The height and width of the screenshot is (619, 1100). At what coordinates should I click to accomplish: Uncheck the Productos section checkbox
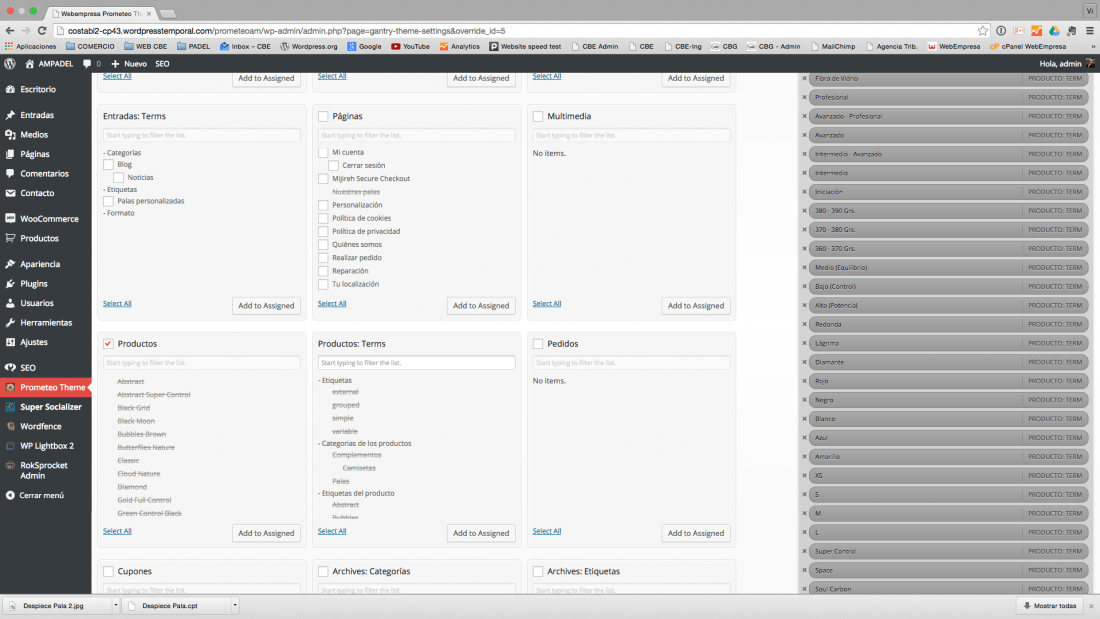pyautogui.click(x=108, y=344)
